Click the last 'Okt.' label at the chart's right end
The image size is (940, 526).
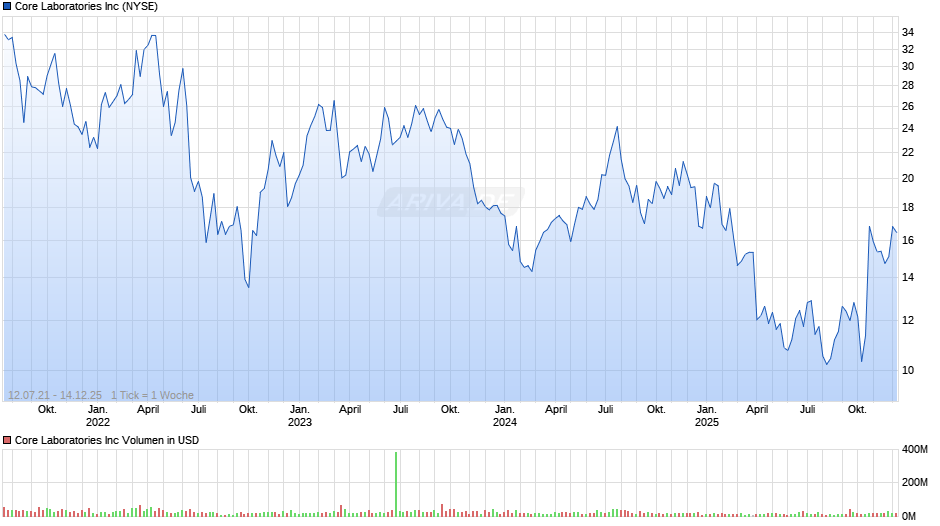[x=857, y=409]
